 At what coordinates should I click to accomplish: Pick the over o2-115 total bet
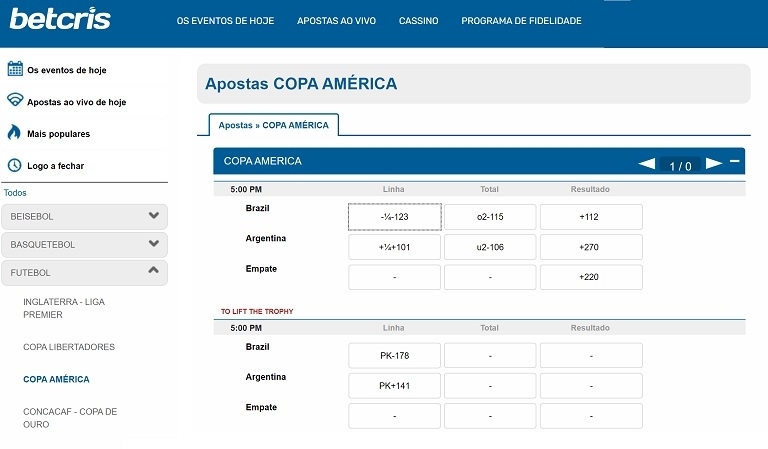tap(490, 217)
